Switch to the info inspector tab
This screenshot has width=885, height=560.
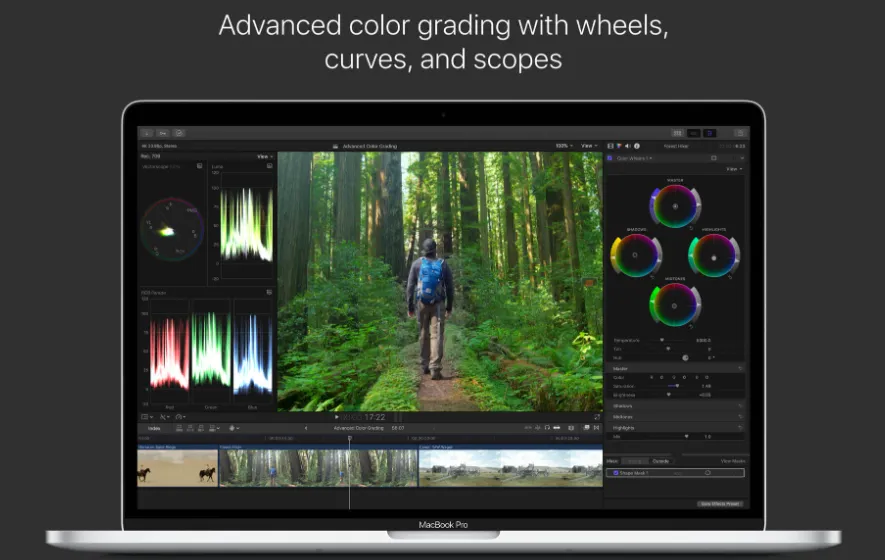pos(637,146)
